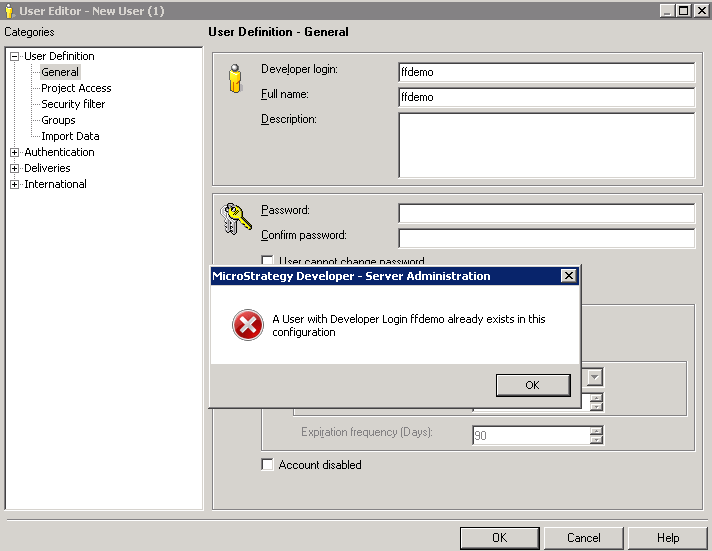Click the error message text about ffdemo
Viewport: 712px width, 551px height.
click(x=409, y=326)
